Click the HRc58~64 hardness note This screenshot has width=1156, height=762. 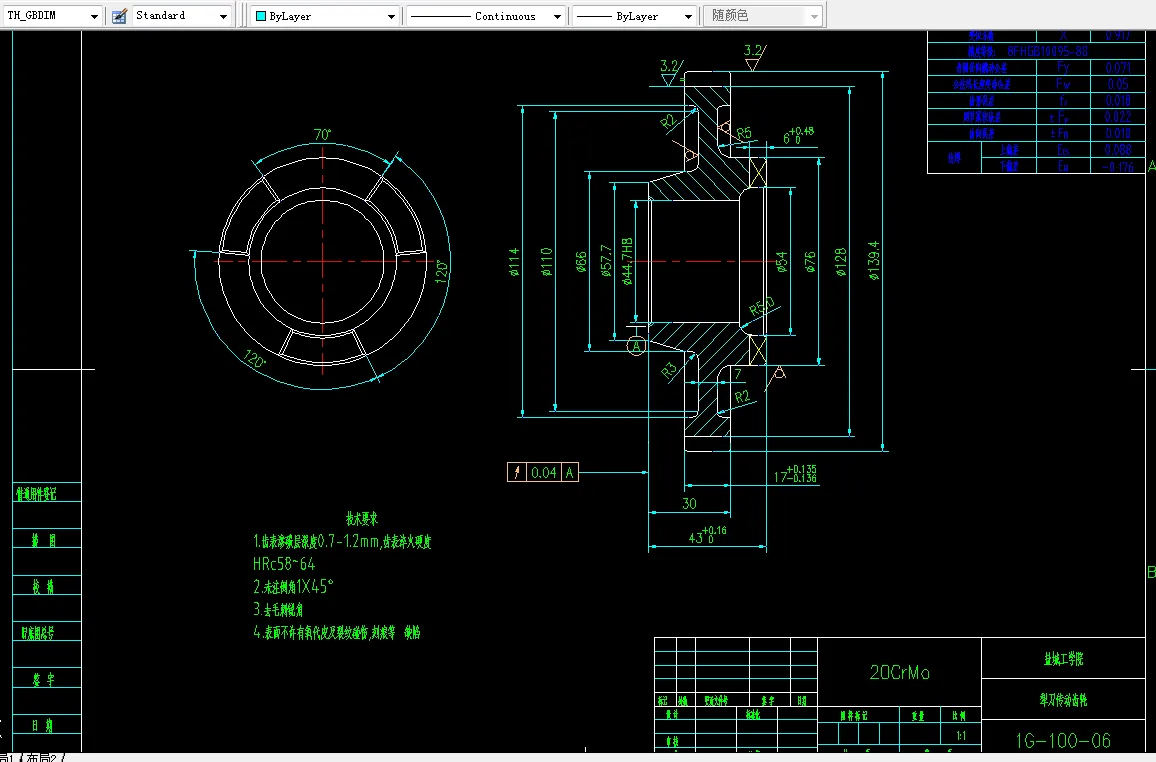pyautogui.click(x=284, y=564)
